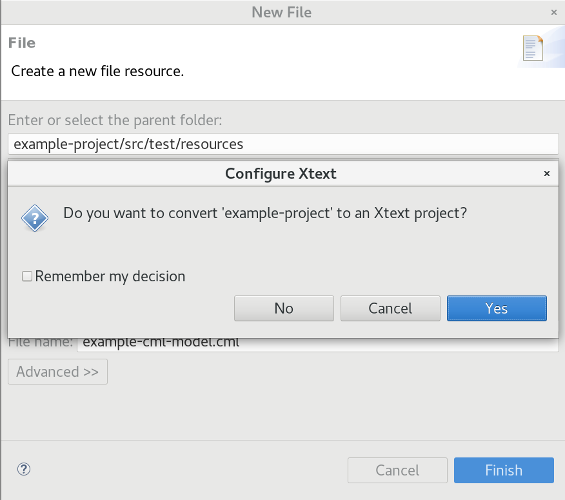
Task: Decline conversion using the No button
Action: point(284,308)
